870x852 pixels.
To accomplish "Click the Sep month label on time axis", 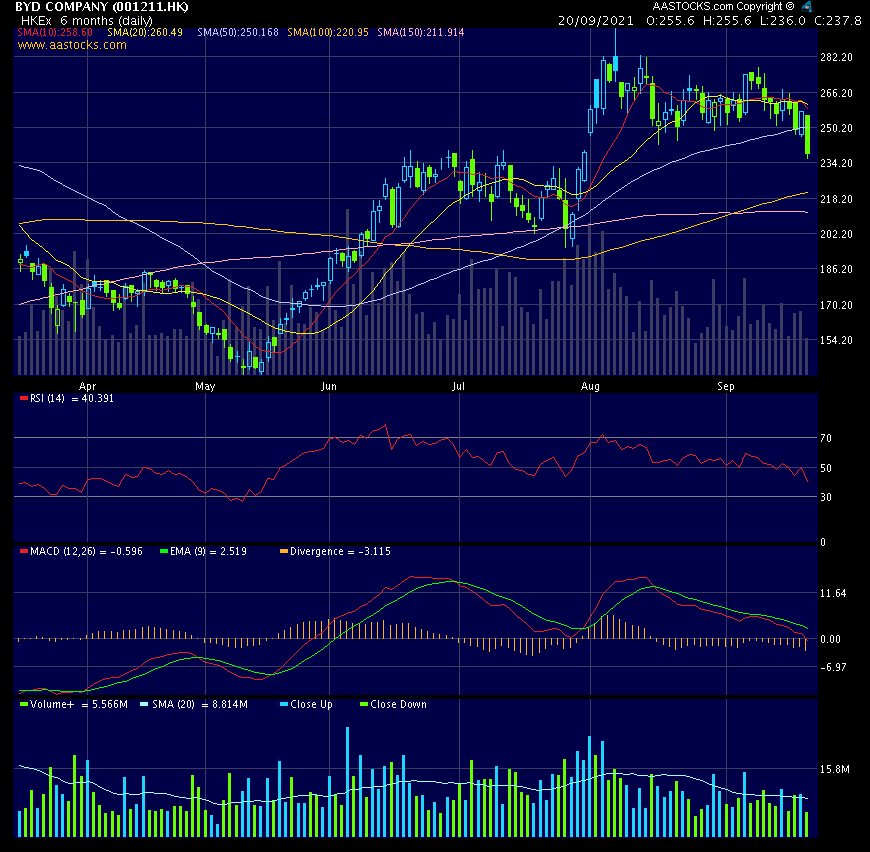I will tap(726, 387).
